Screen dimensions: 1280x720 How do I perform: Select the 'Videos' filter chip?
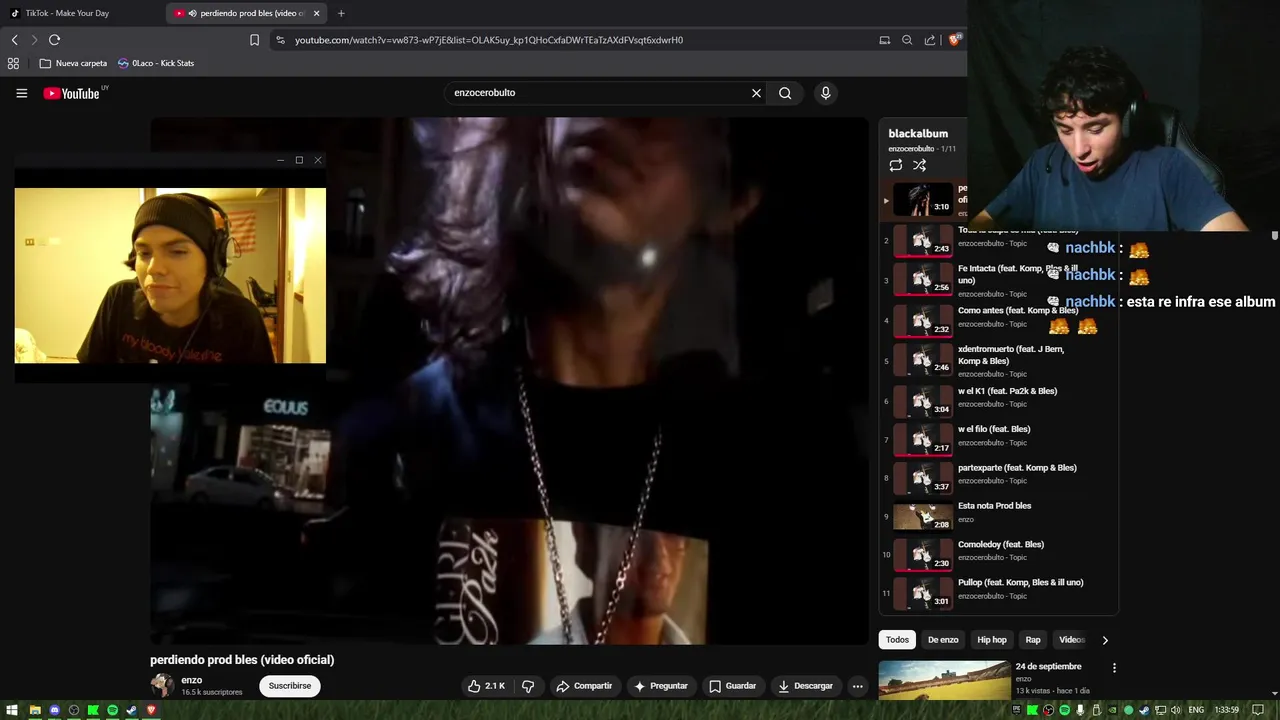point(1071,640)
